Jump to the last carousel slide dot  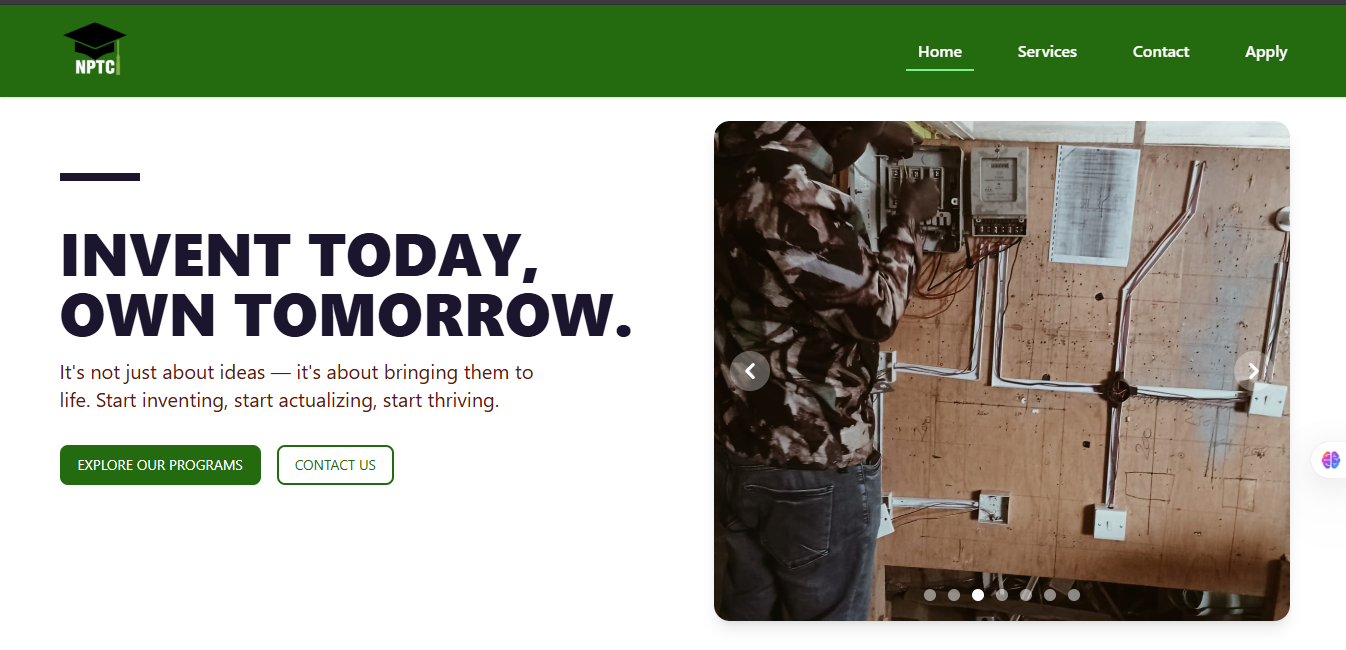coord(1074,595)
